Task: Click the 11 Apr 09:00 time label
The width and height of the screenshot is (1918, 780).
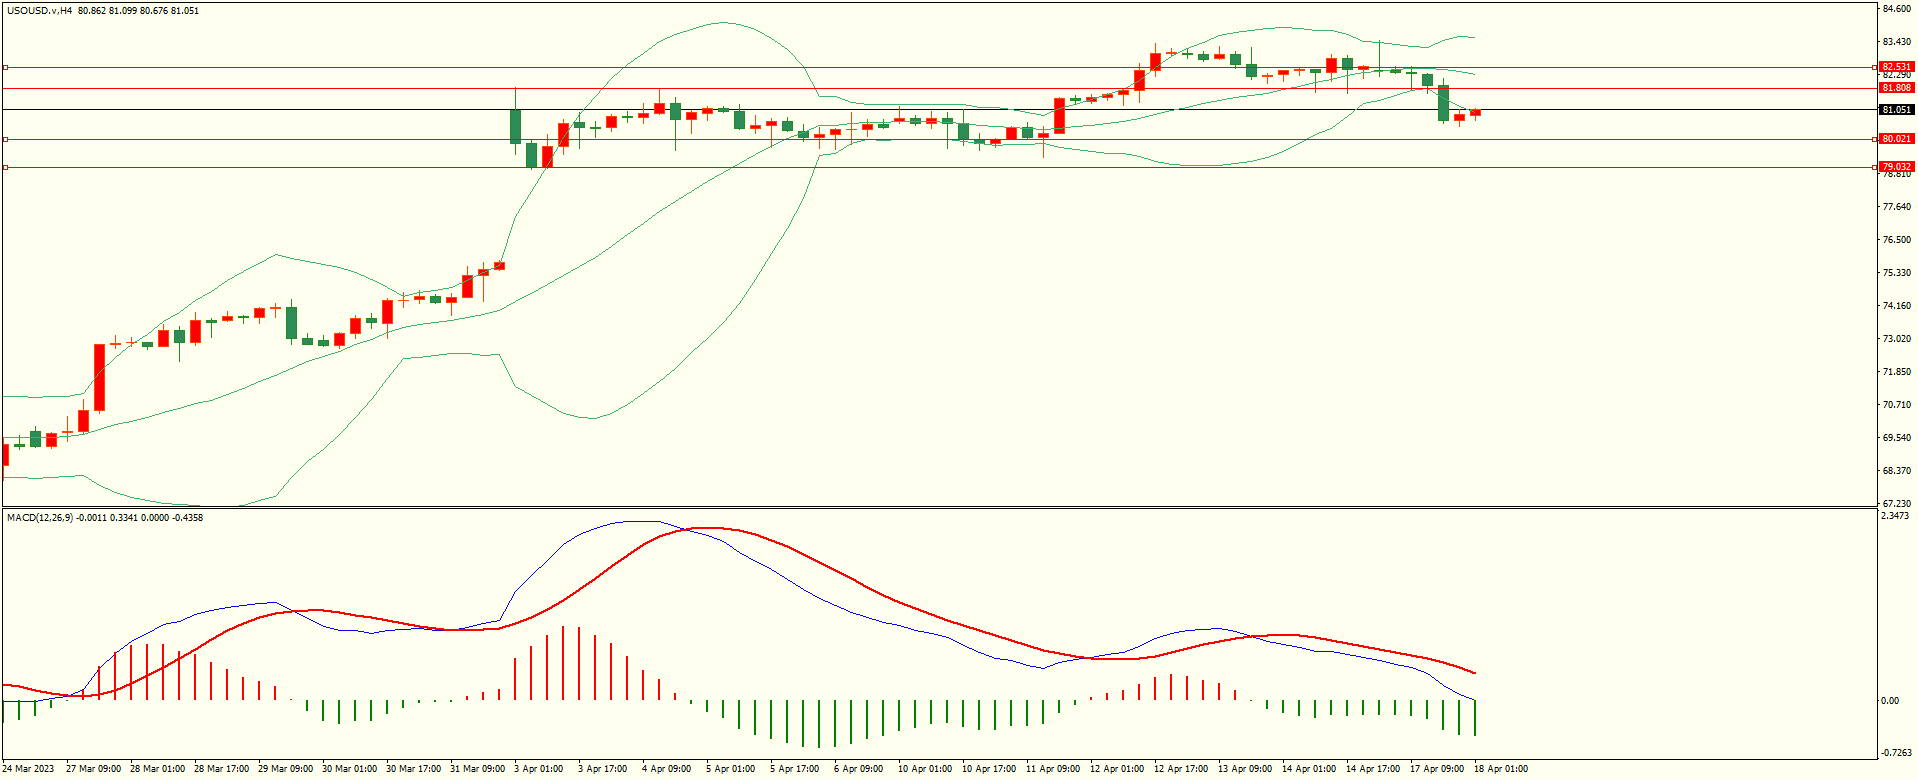Action: [1053, 769]
